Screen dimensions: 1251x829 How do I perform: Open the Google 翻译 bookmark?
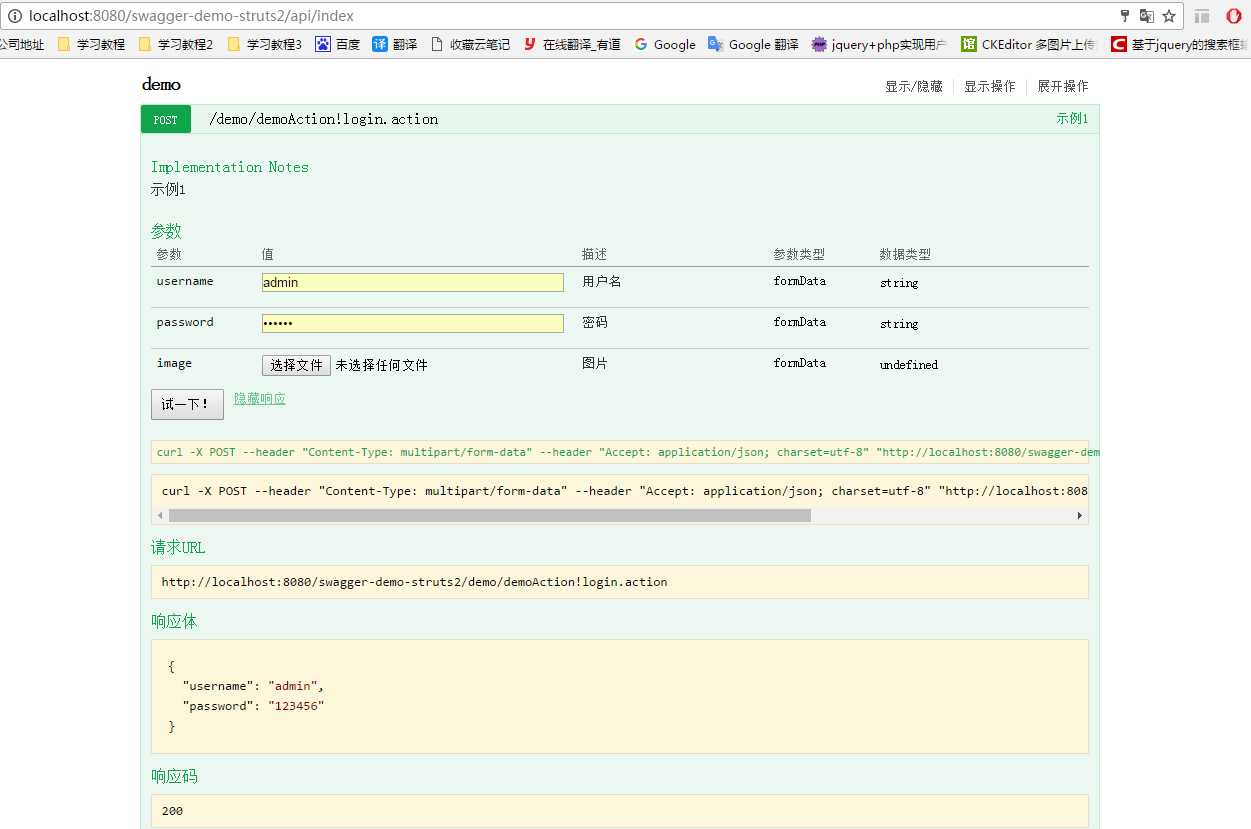coord(753,44)
